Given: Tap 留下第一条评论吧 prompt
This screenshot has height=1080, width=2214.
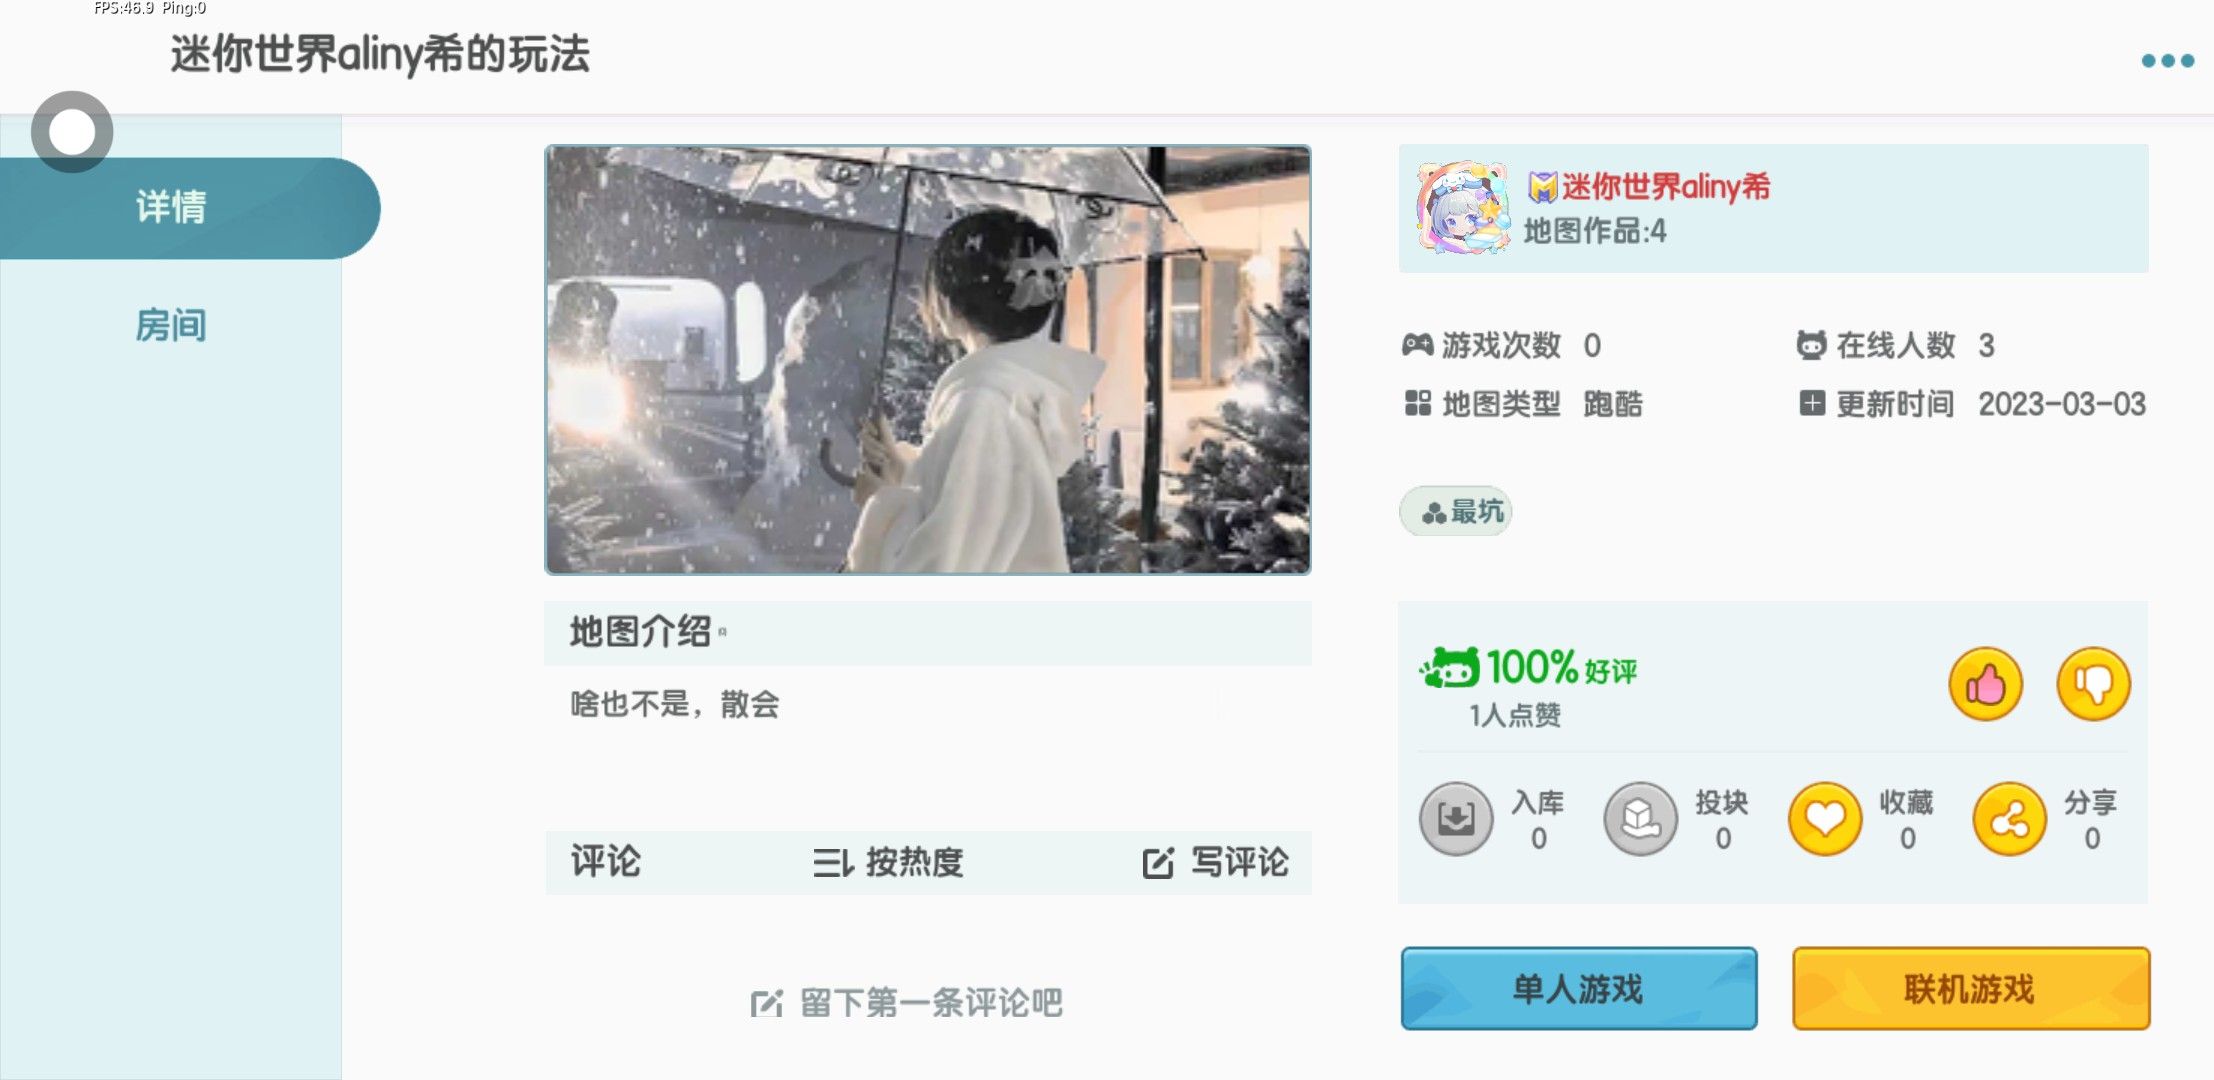Looking at the screenshot, I should click(906, 1002).
